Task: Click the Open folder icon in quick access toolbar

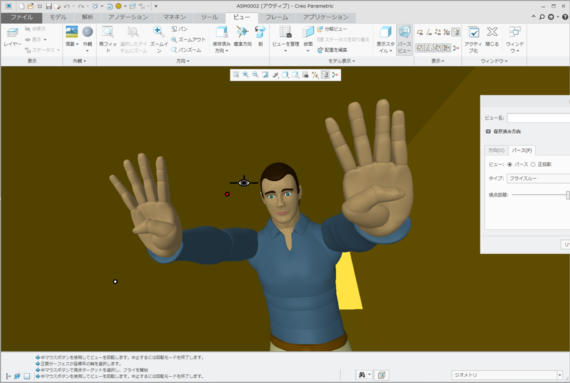Action: tap(31, 6)
